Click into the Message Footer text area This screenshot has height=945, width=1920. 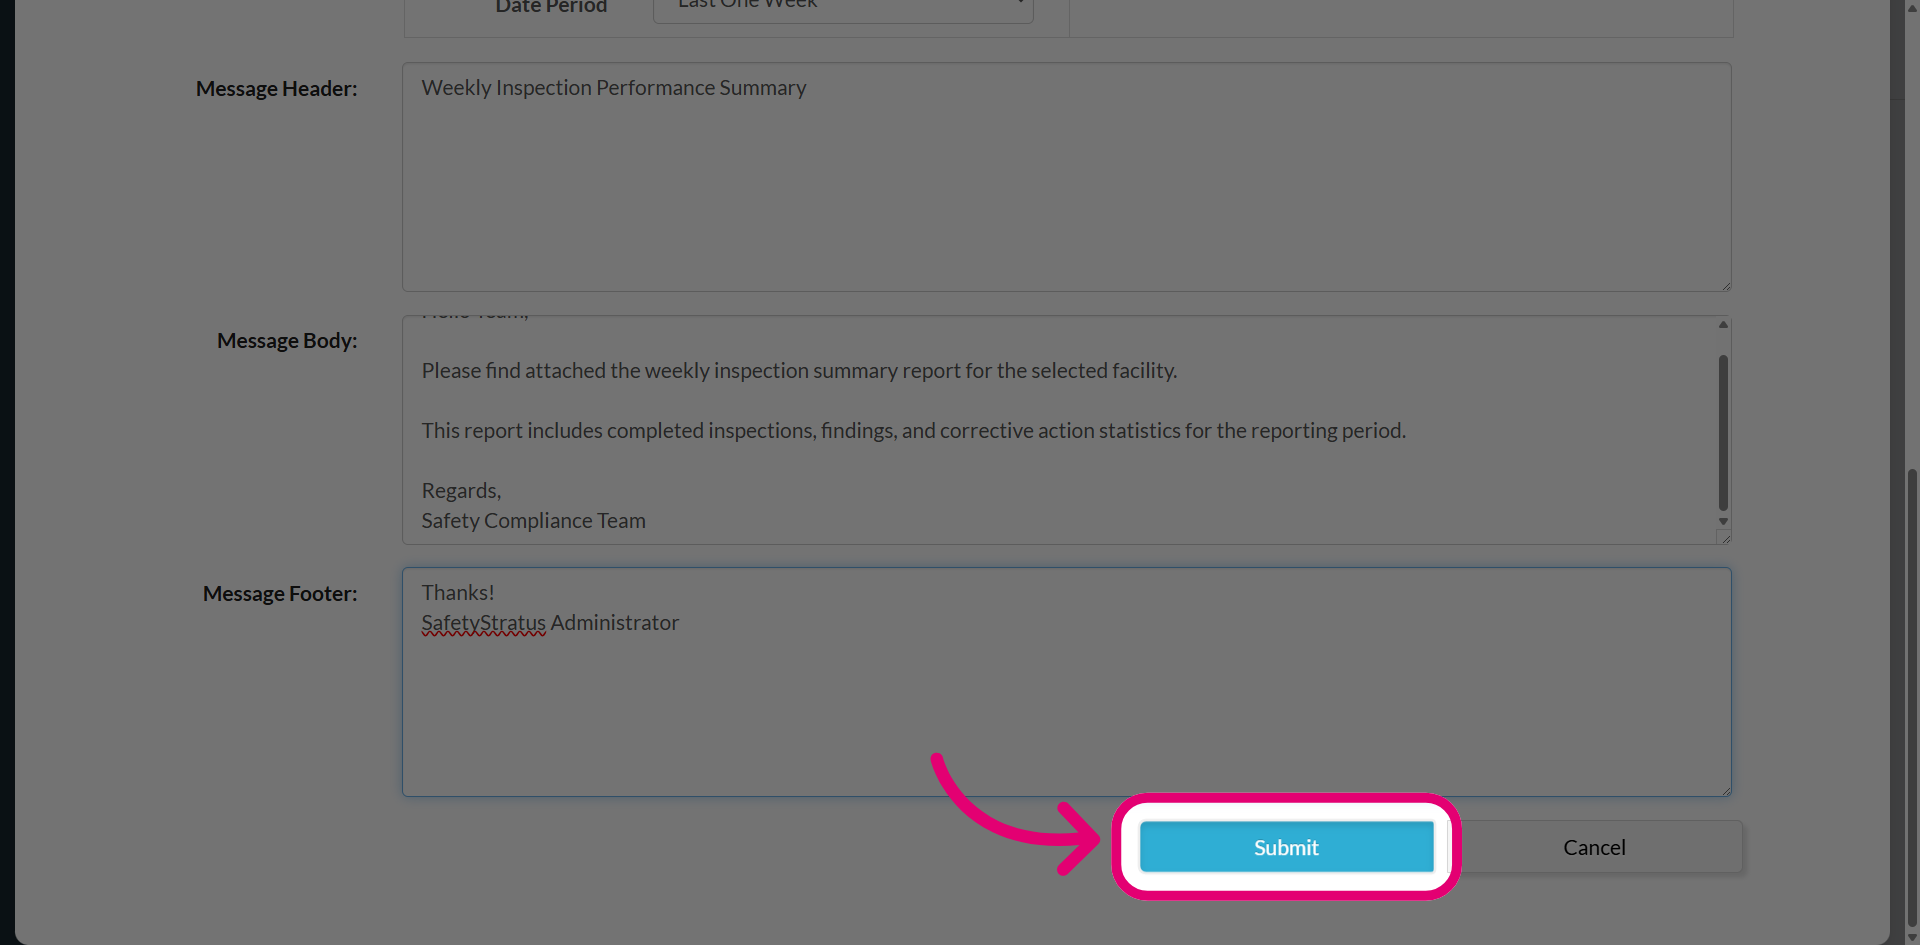tap(1067, 682)
